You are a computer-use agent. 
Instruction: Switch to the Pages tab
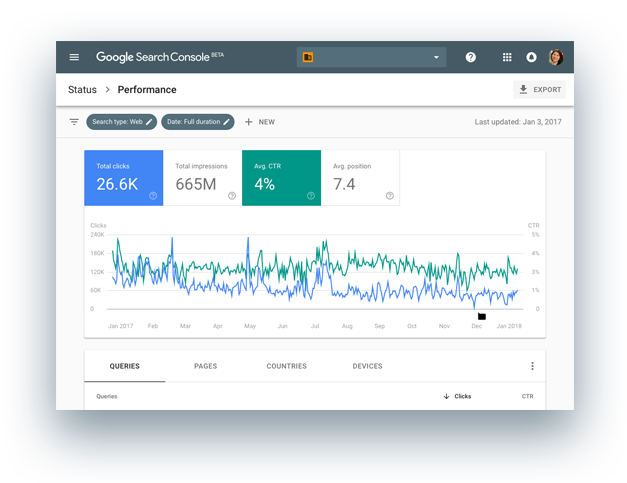coord(205,366)
